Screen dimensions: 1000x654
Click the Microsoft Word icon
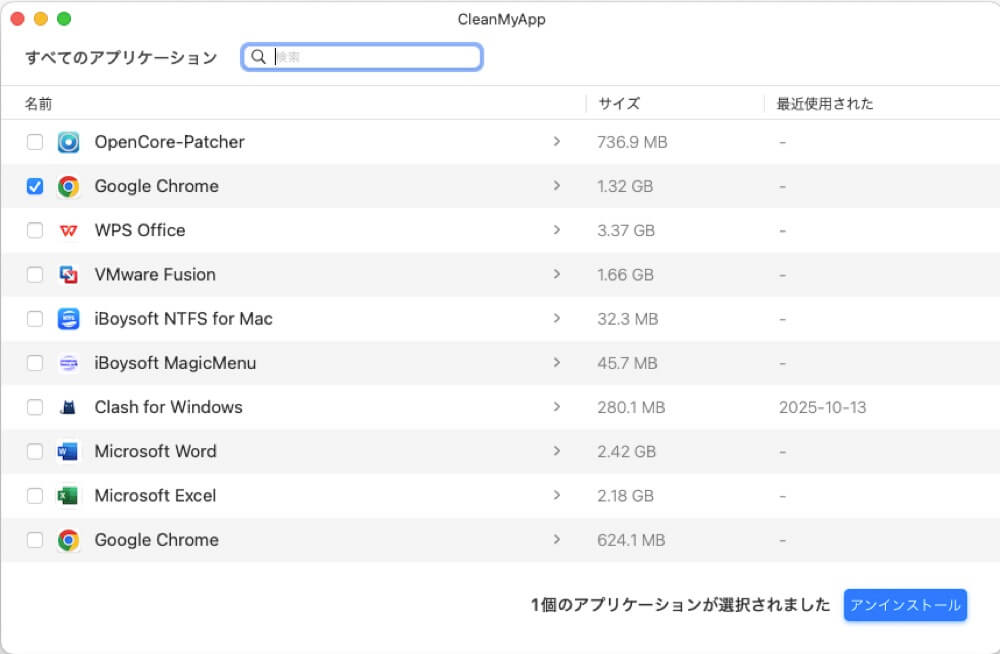click(68, 451)
